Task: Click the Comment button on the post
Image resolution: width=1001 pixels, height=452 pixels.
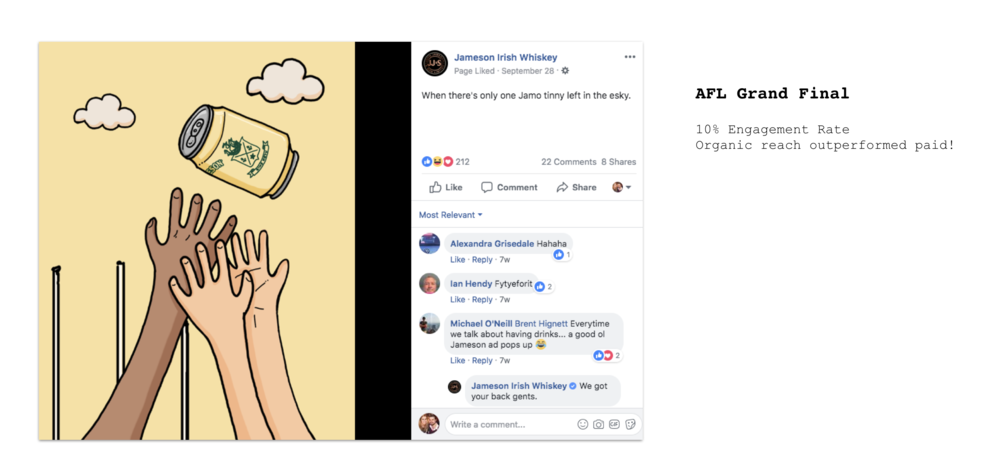Action: (509, 187)
